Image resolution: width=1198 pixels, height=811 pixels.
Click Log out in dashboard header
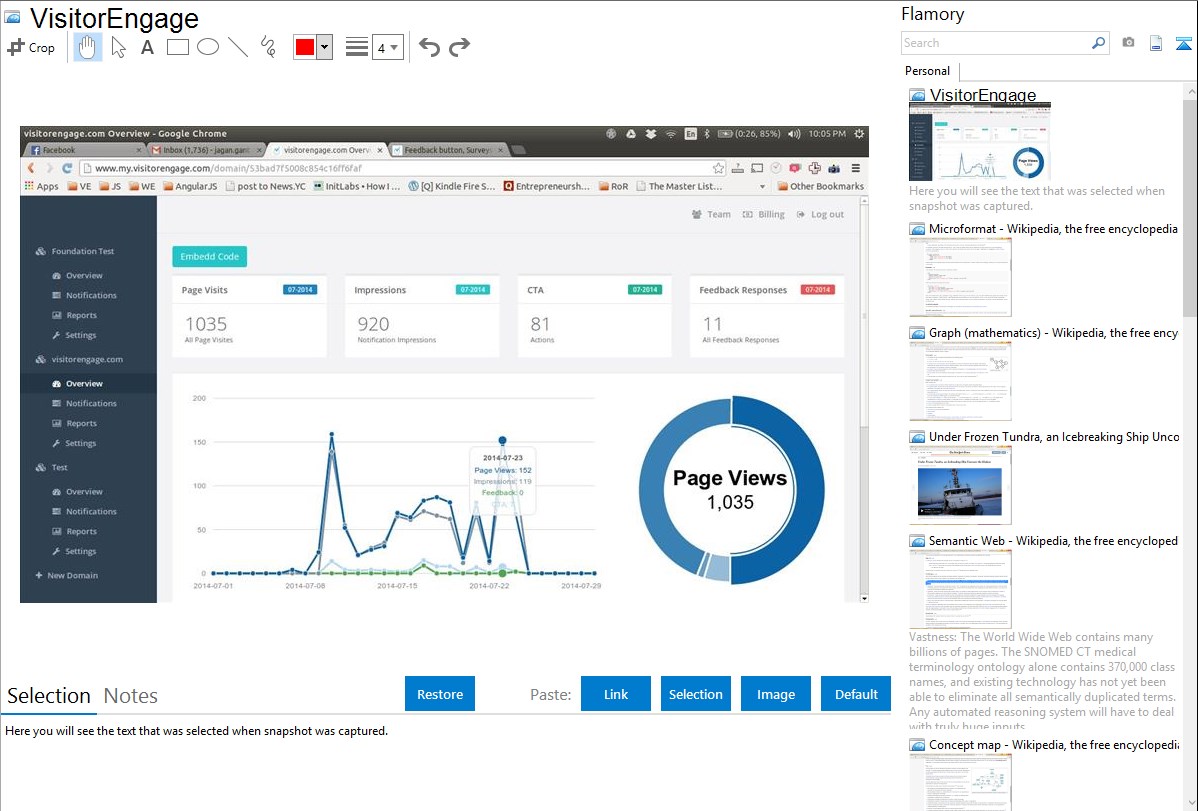coord(821,214)
